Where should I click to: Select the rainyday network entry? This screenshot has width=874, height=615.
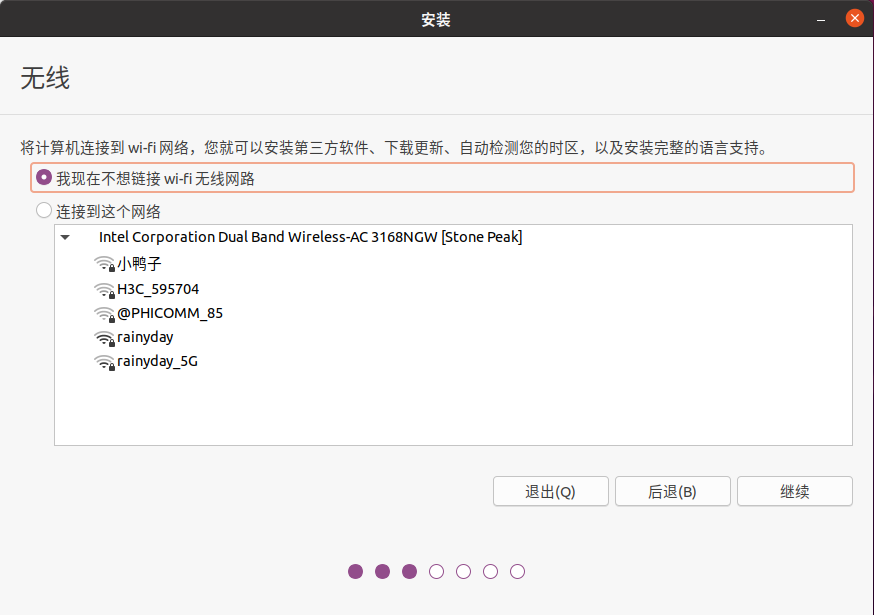145,337
